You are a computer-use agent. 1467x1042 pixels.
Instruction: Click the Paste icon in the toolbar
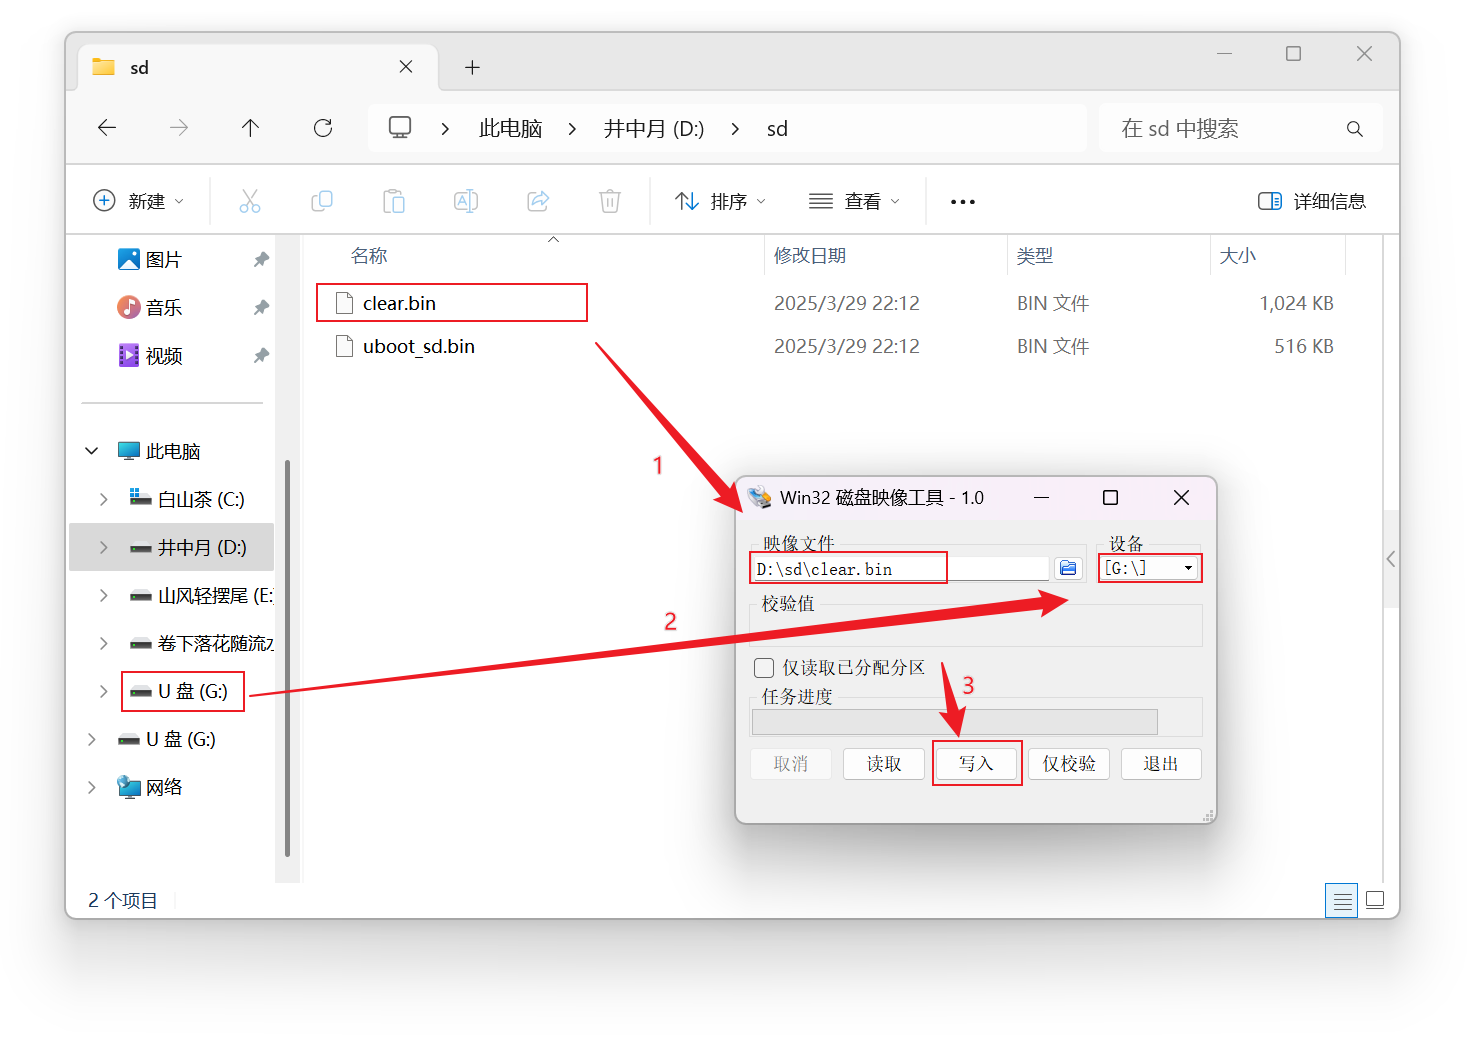[x=394, y=201]
